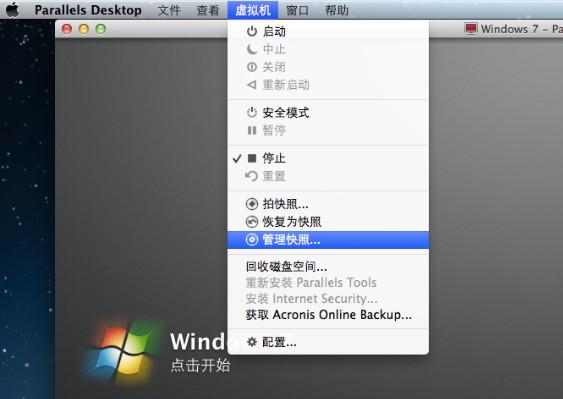Image resolution: width=563 pixels, height=399 pixels.
Task: Click the grayed 关闭 menu item
Action: click(x=328, y=67)
